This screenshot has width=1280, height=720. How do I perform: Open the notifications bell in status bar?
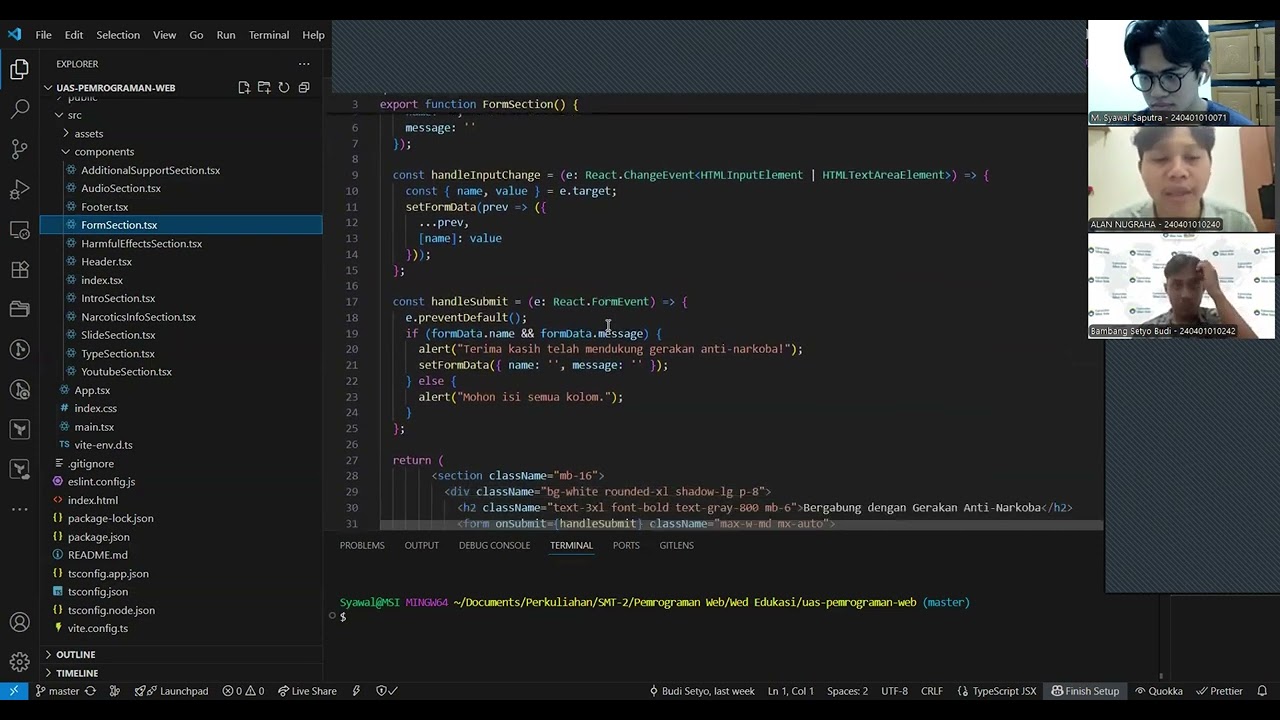point(1262,691)
